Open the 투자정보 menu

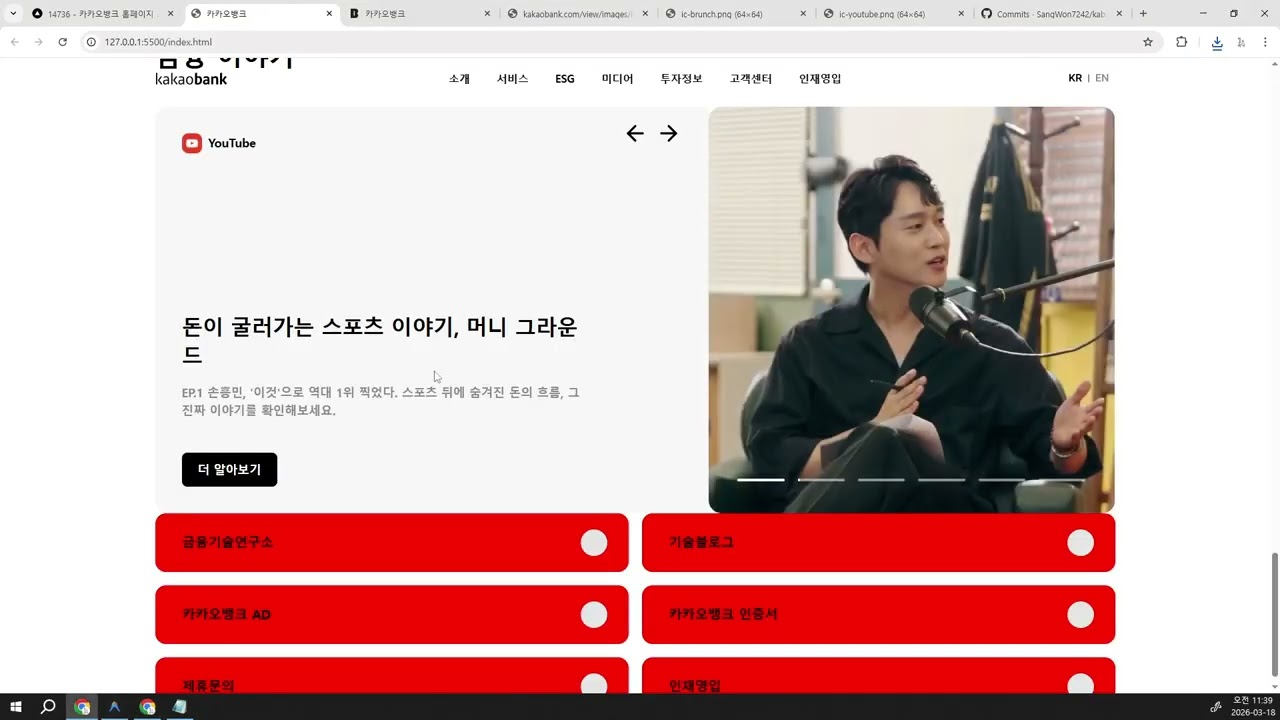pyautogui.click(x=681, y=79)
